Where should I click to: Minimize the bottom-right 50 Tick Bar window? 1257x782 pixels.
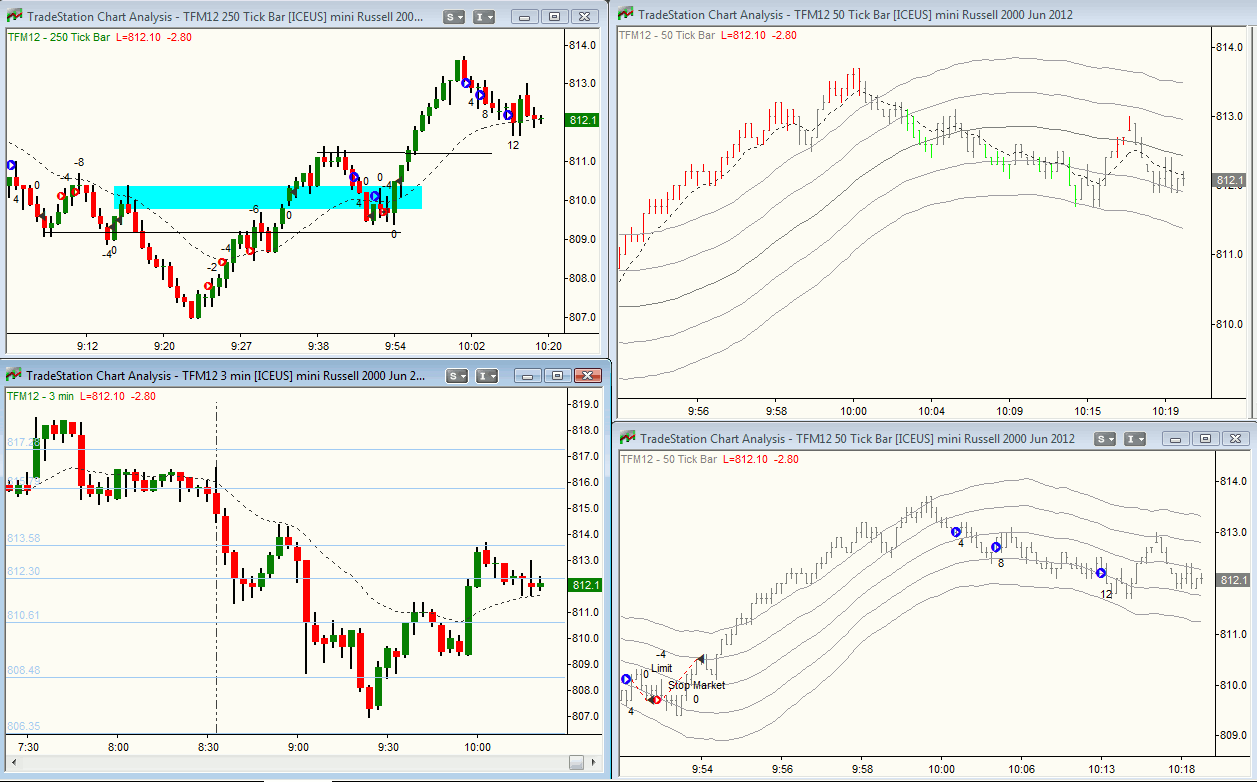(x=1174, y=439)
